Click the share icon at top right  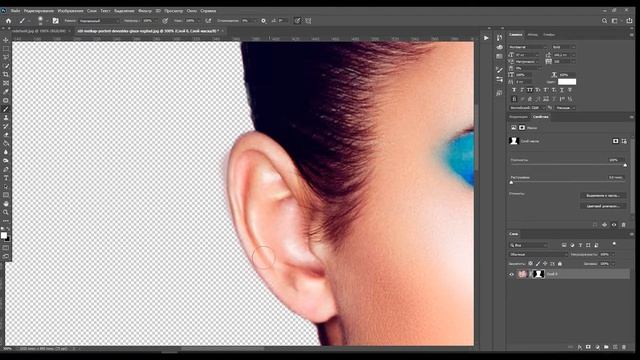point(629,20)
